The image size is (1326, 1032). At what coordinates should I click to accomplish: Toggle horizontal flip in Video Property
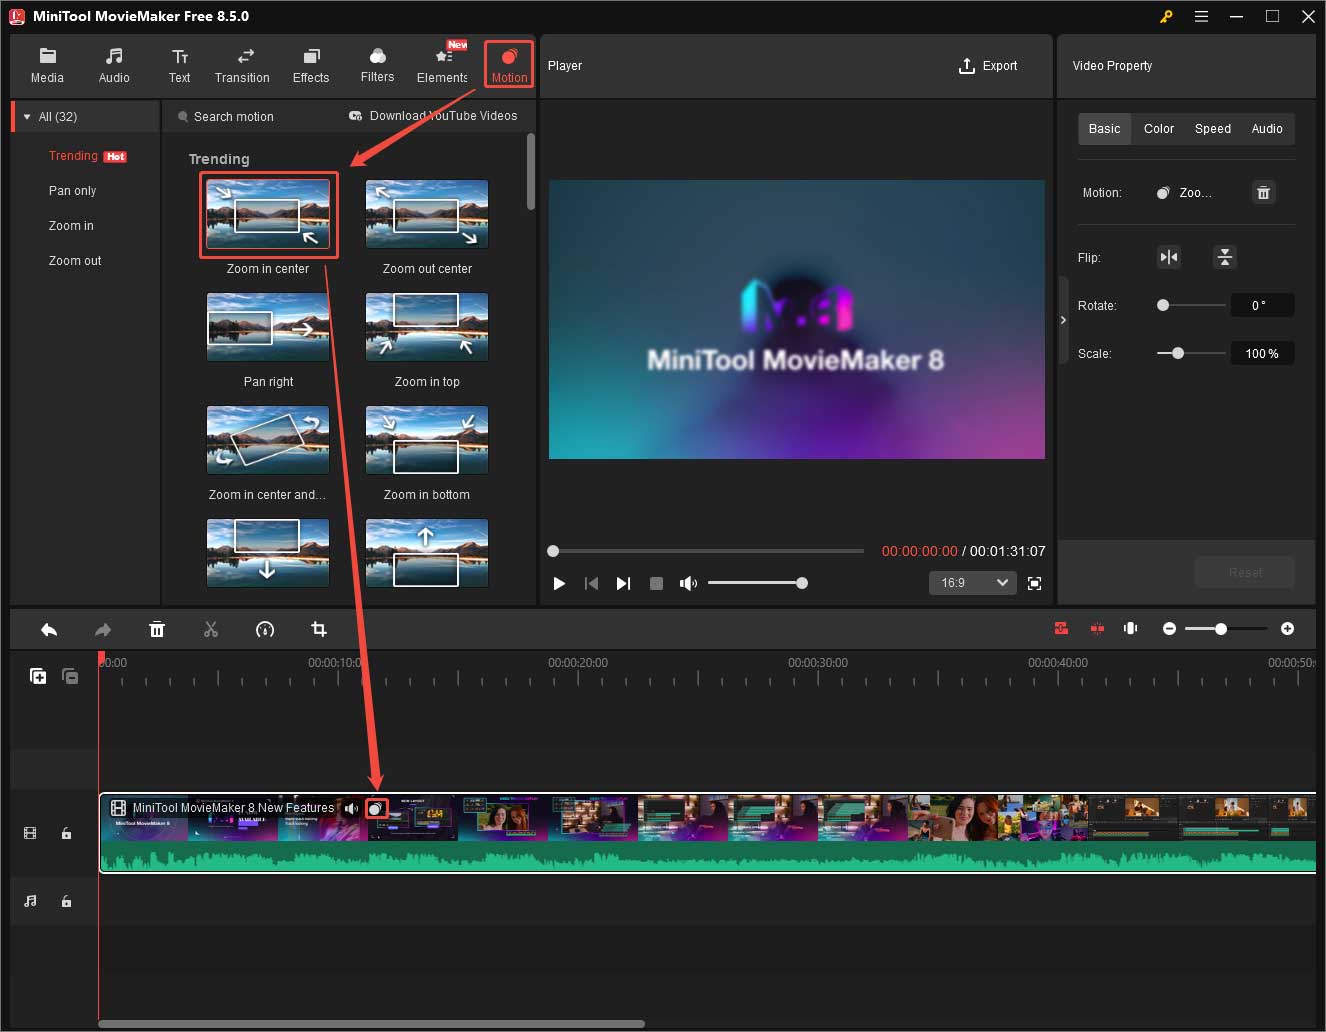point(1168,257)
